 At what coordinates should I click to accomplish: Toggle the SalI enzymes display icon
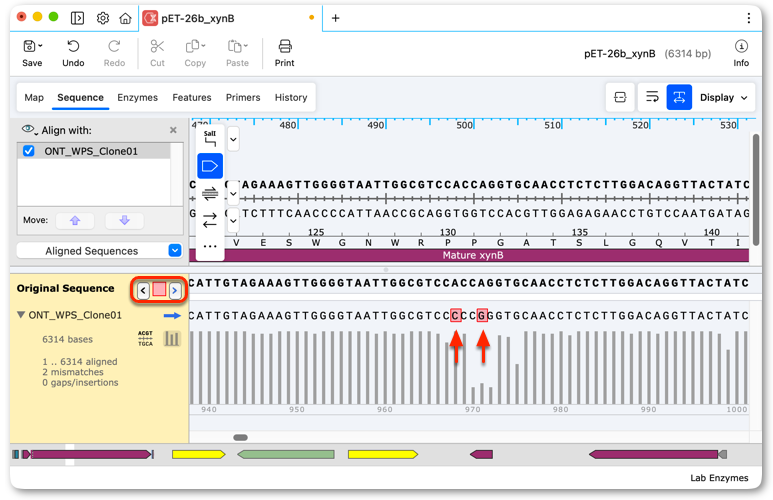tap(210, 139)
